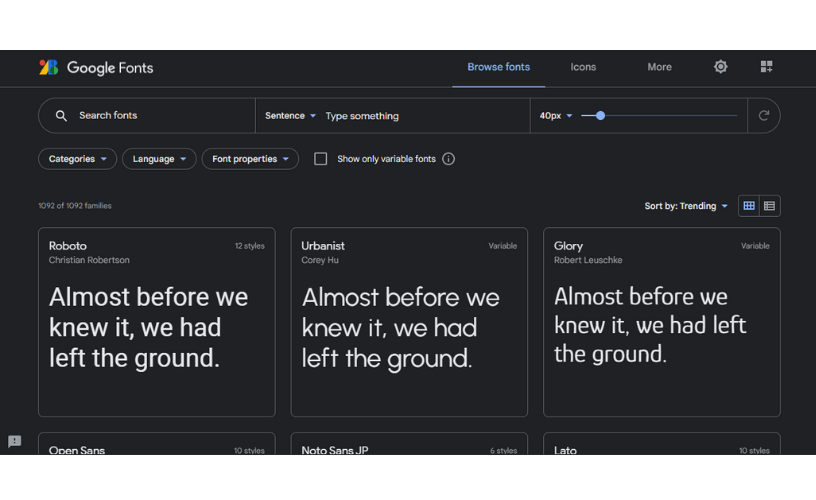Switch to grid view icon
The width and height of the screenshot is (816, 500).
[x=749, y=206]
